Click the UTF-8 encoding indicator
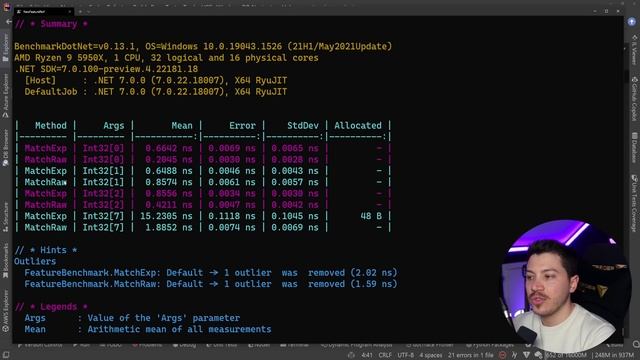Screen dimensions: 640x360 click(405, 355)
